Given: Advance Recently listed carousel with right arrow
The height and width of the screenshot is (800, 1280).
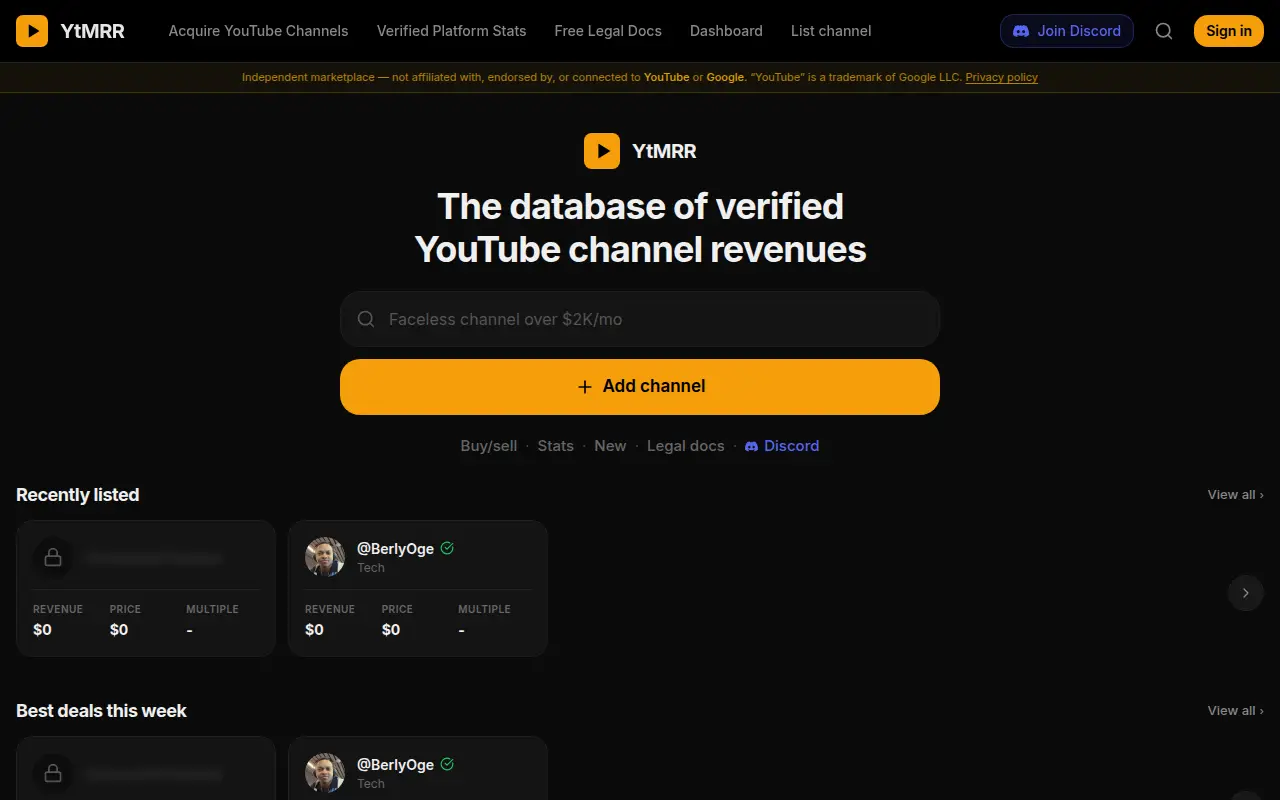Looking at the screenshot, I should pos(1245,593).
